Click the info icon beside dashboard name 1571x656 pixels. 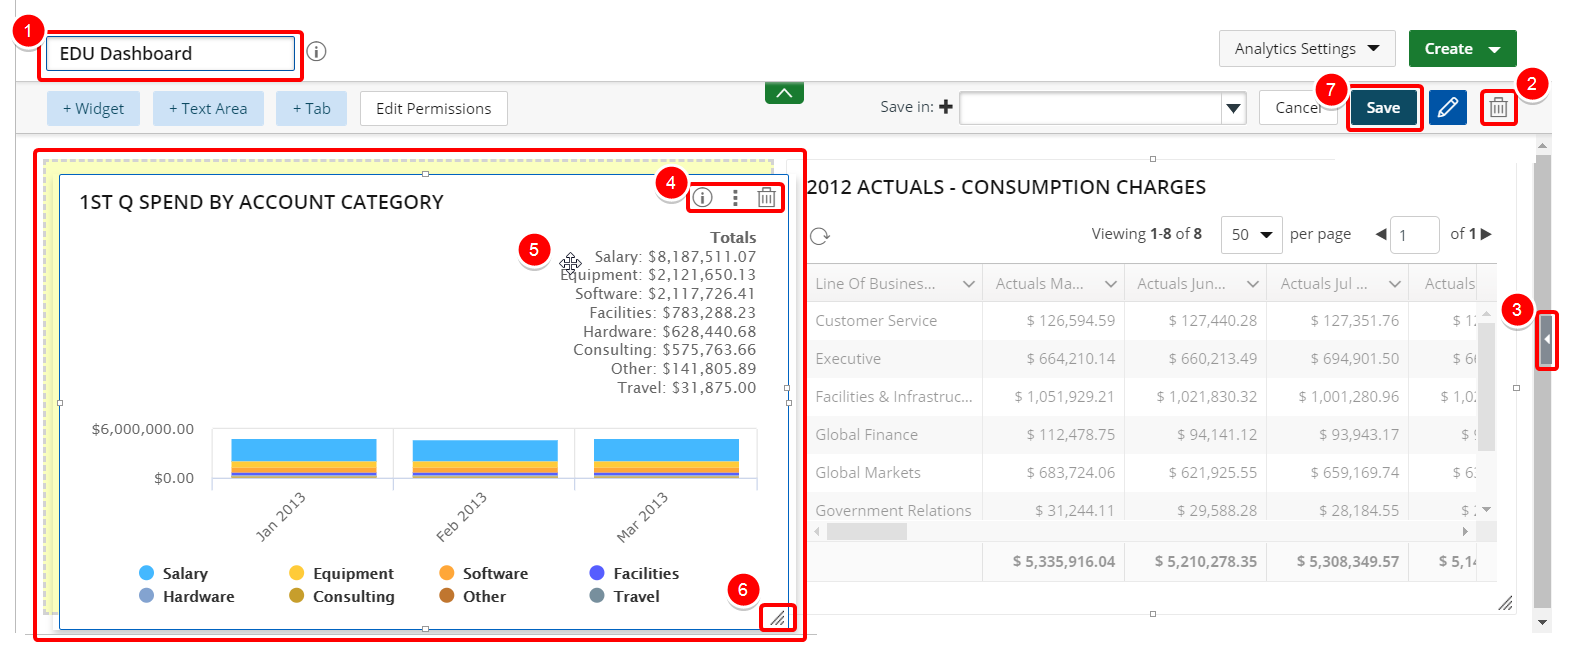316,52
